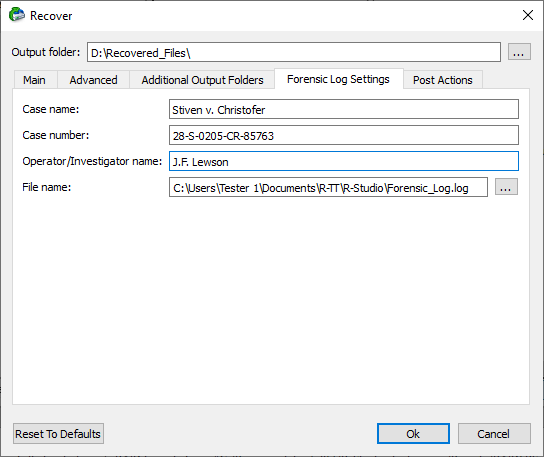Click the Case number input field
544x457 pixels.
click(x=344, y=135)
